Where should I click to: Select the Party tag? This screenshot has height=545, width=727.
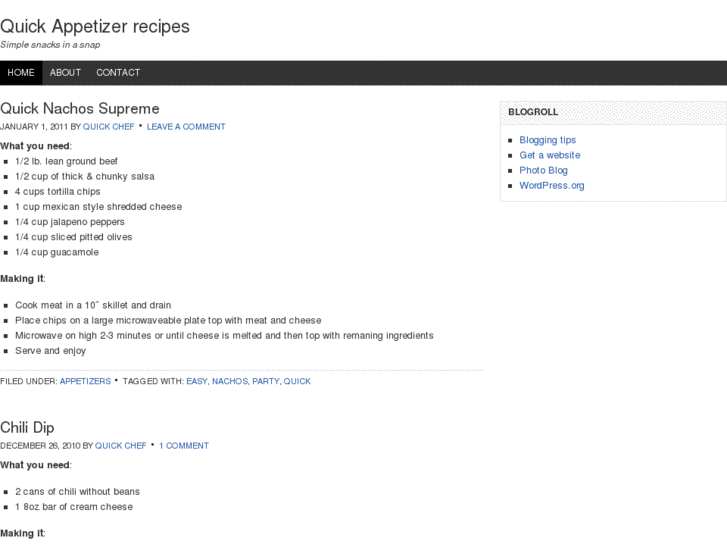click(x=265, y=381)
